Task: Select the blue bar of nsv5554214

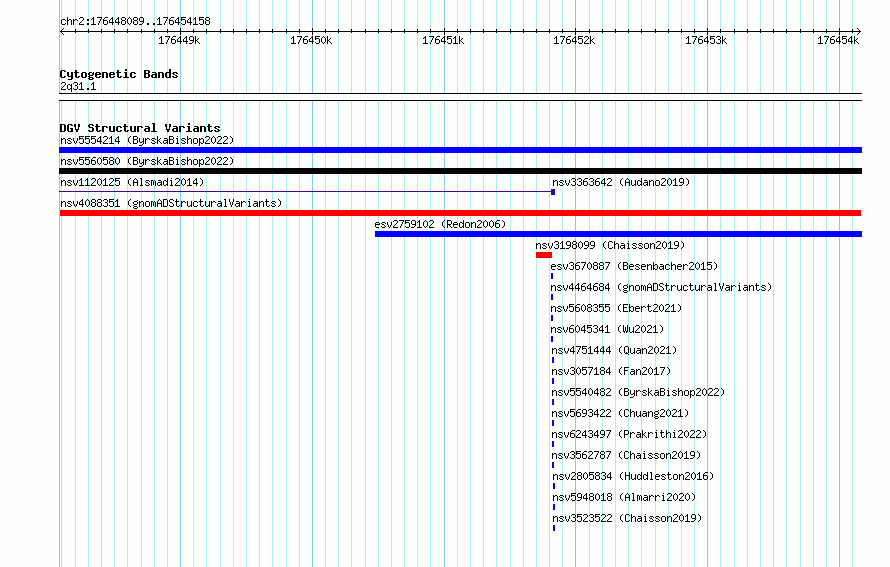Action: pyautogui.click(x=460, y=150)
